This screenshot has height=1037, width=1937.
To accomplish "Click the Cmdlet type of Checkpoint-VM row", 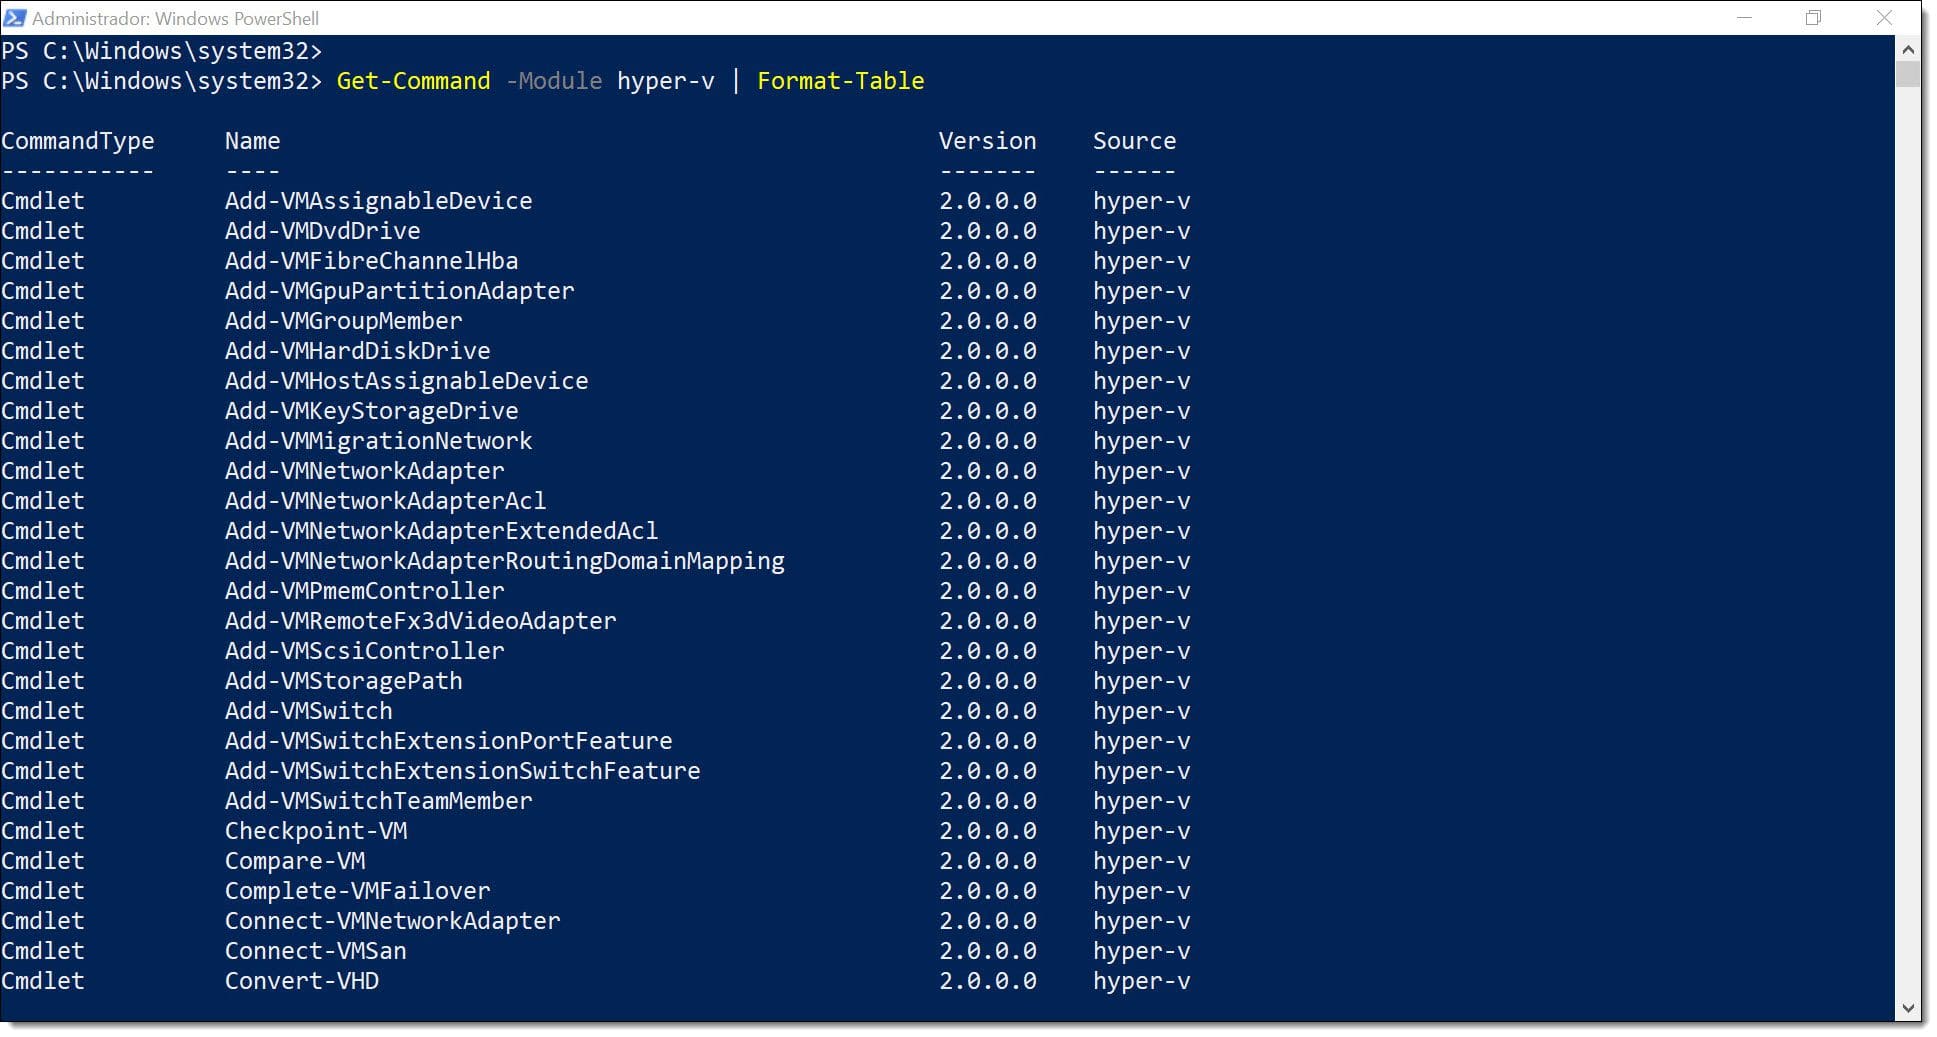I will coord(42,831).
